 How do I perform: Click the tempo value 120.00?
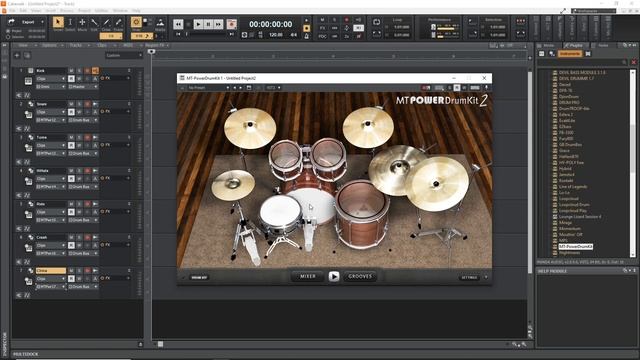coord(276,35)
